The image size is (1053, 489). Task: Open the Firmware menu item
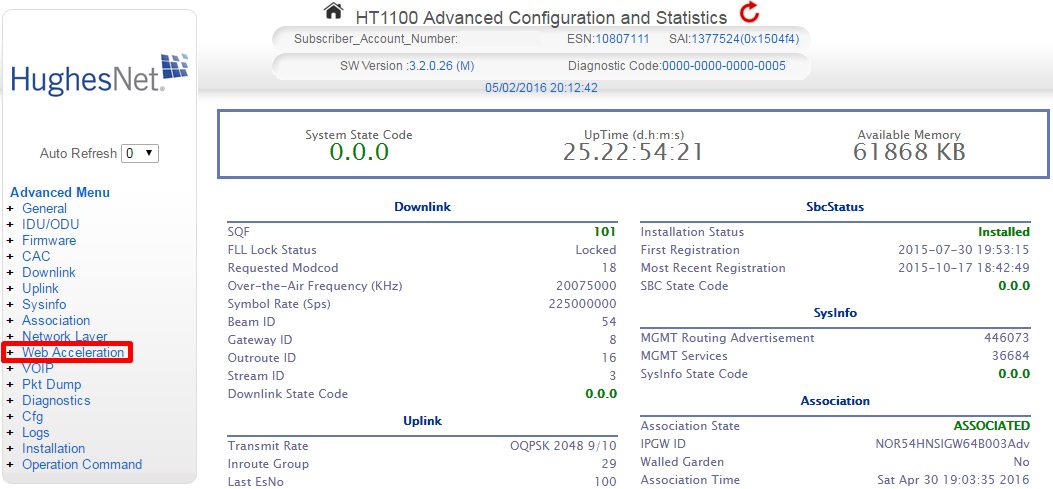click(x=49, y=241)
